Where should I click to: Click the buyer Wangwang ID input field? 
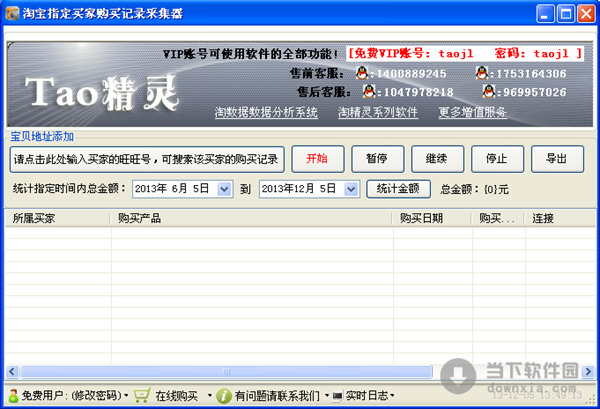147,159
